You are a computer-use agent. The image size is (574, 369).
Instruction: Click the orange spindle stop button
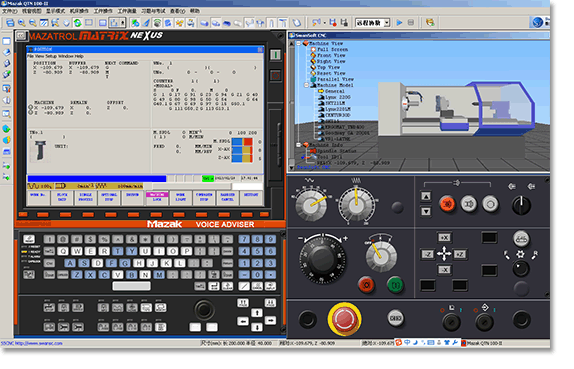pos(447,204)
